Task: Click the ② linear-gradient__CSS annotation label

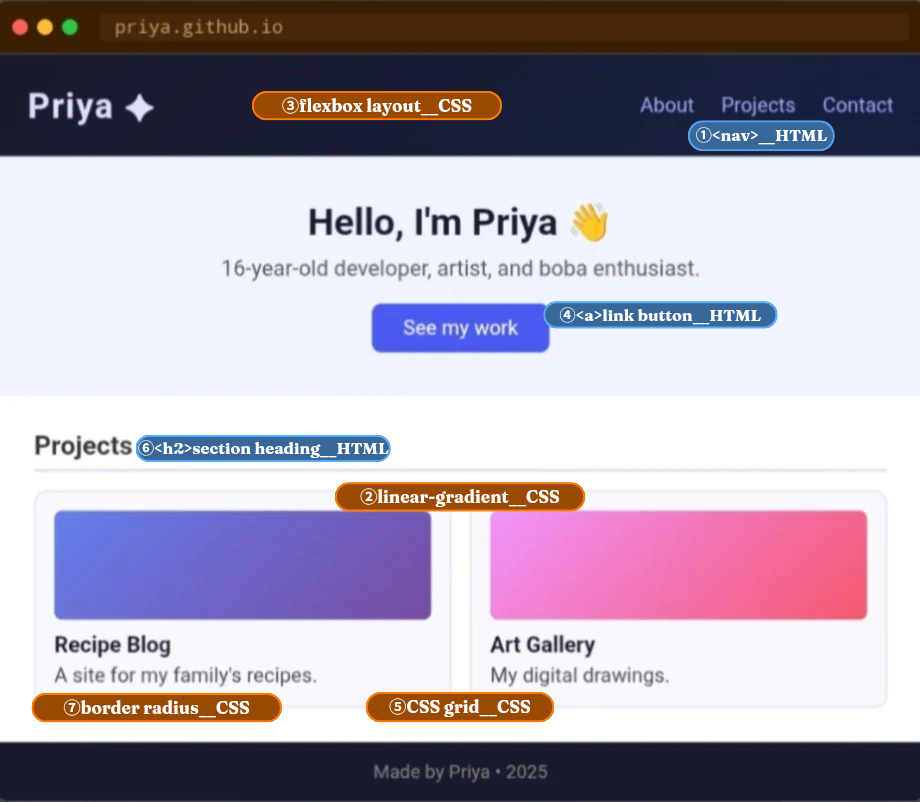Action: click(460, 496)
